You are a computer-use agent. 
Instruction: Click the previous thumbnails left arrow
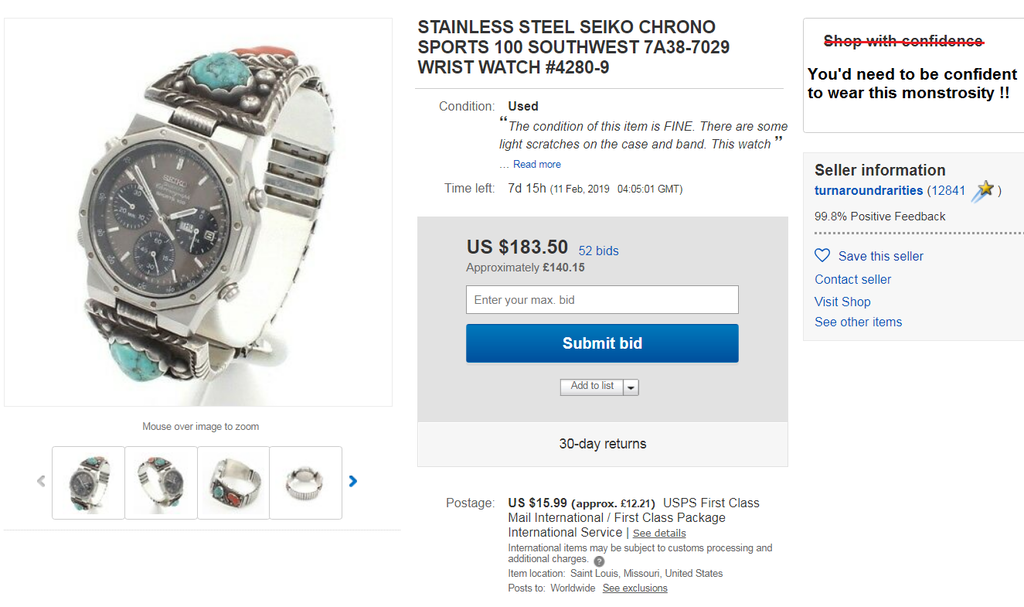pos(41,481)
